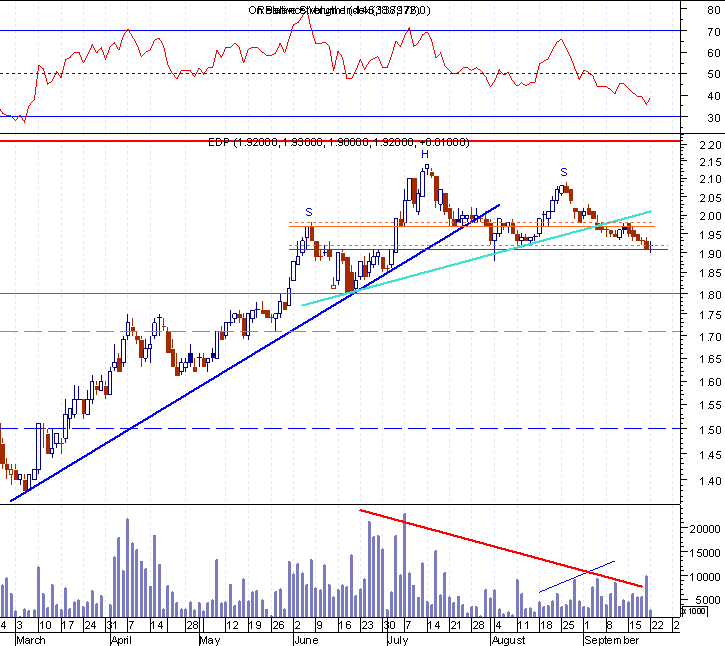
Task: Click the overlapping Relative Strength indicator title
Action: tap(339, 10)
